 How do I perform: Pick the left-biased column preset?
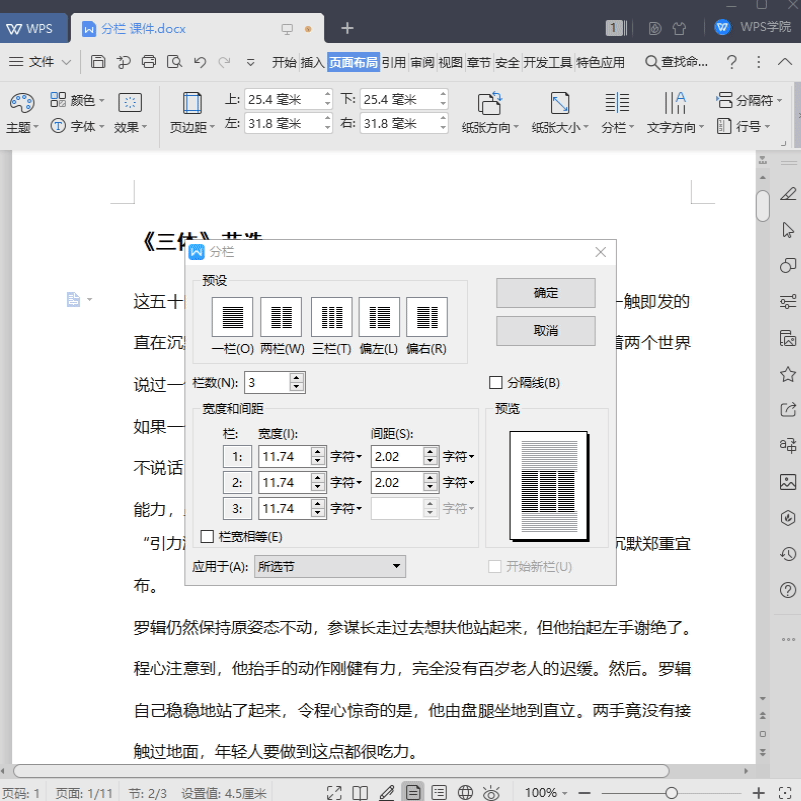379,317
